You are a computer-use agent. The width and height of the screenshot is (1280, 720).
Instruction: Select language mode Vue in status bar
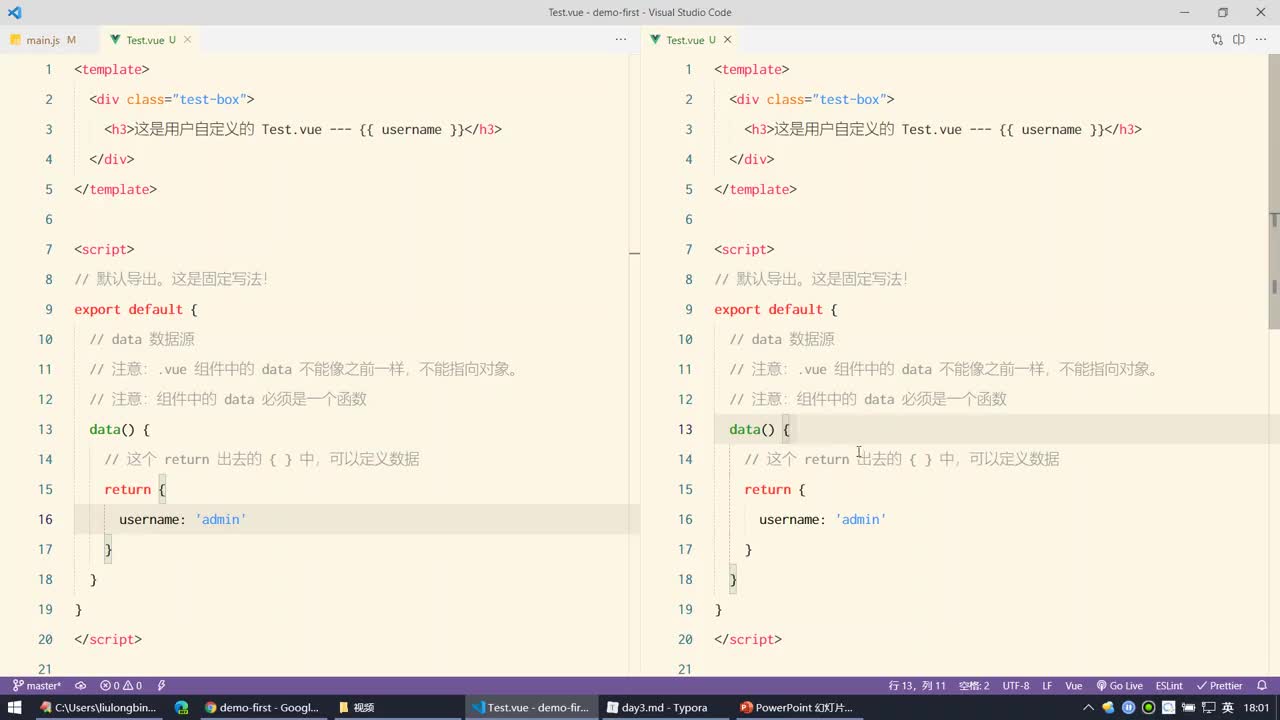point(1074,686)
